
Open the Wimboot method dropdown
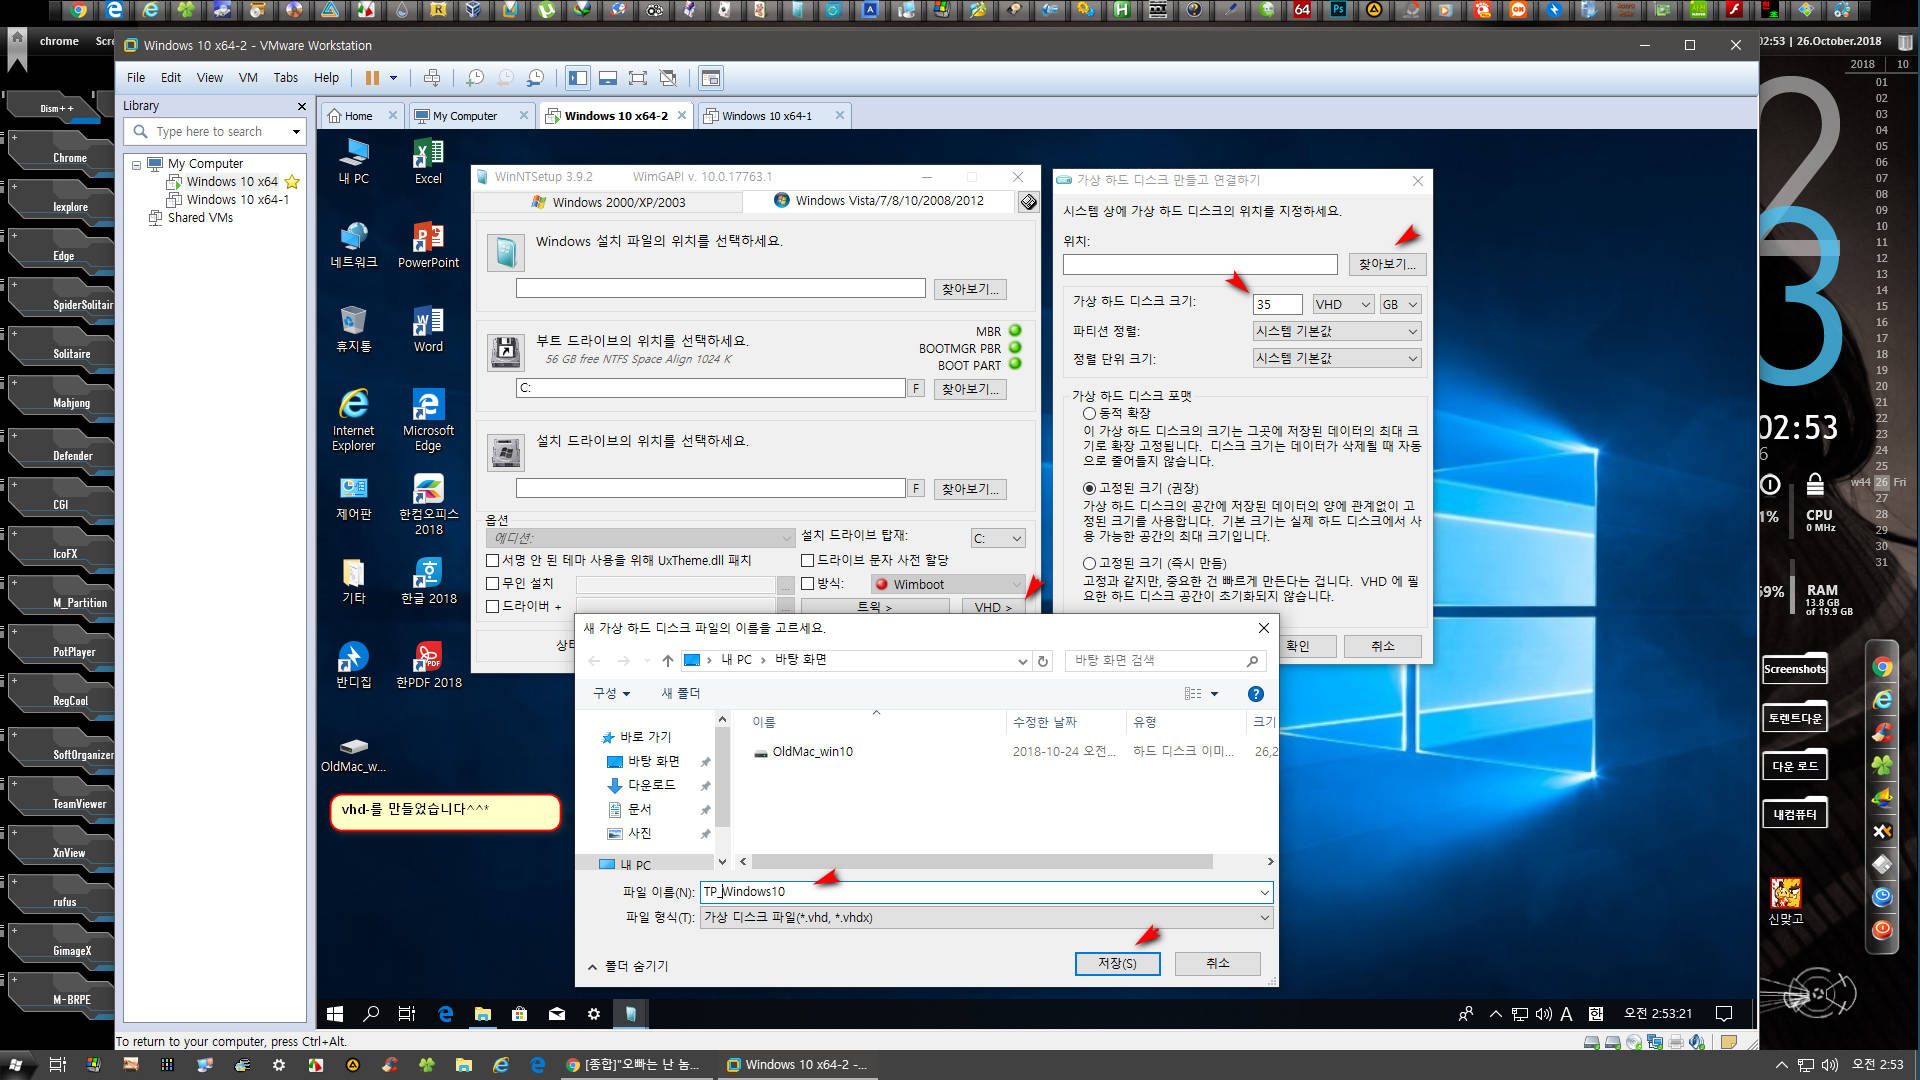click(947, 584)
